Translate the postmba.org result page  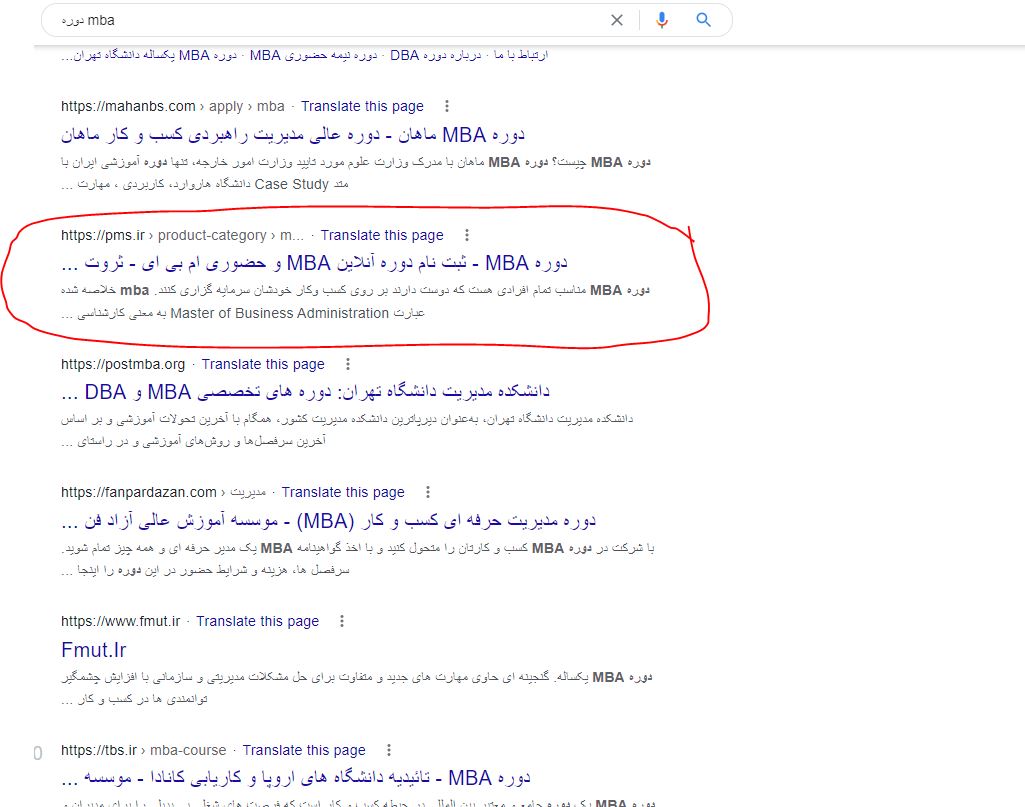pyautogui.click(x=263, y=364)
